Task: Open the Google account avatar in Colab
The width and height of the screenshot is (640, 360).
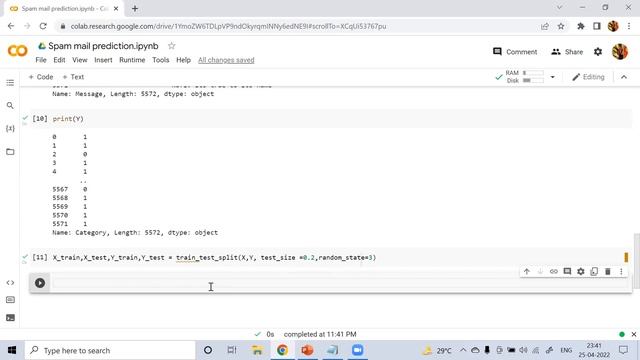Action: [x=620, y=52]
